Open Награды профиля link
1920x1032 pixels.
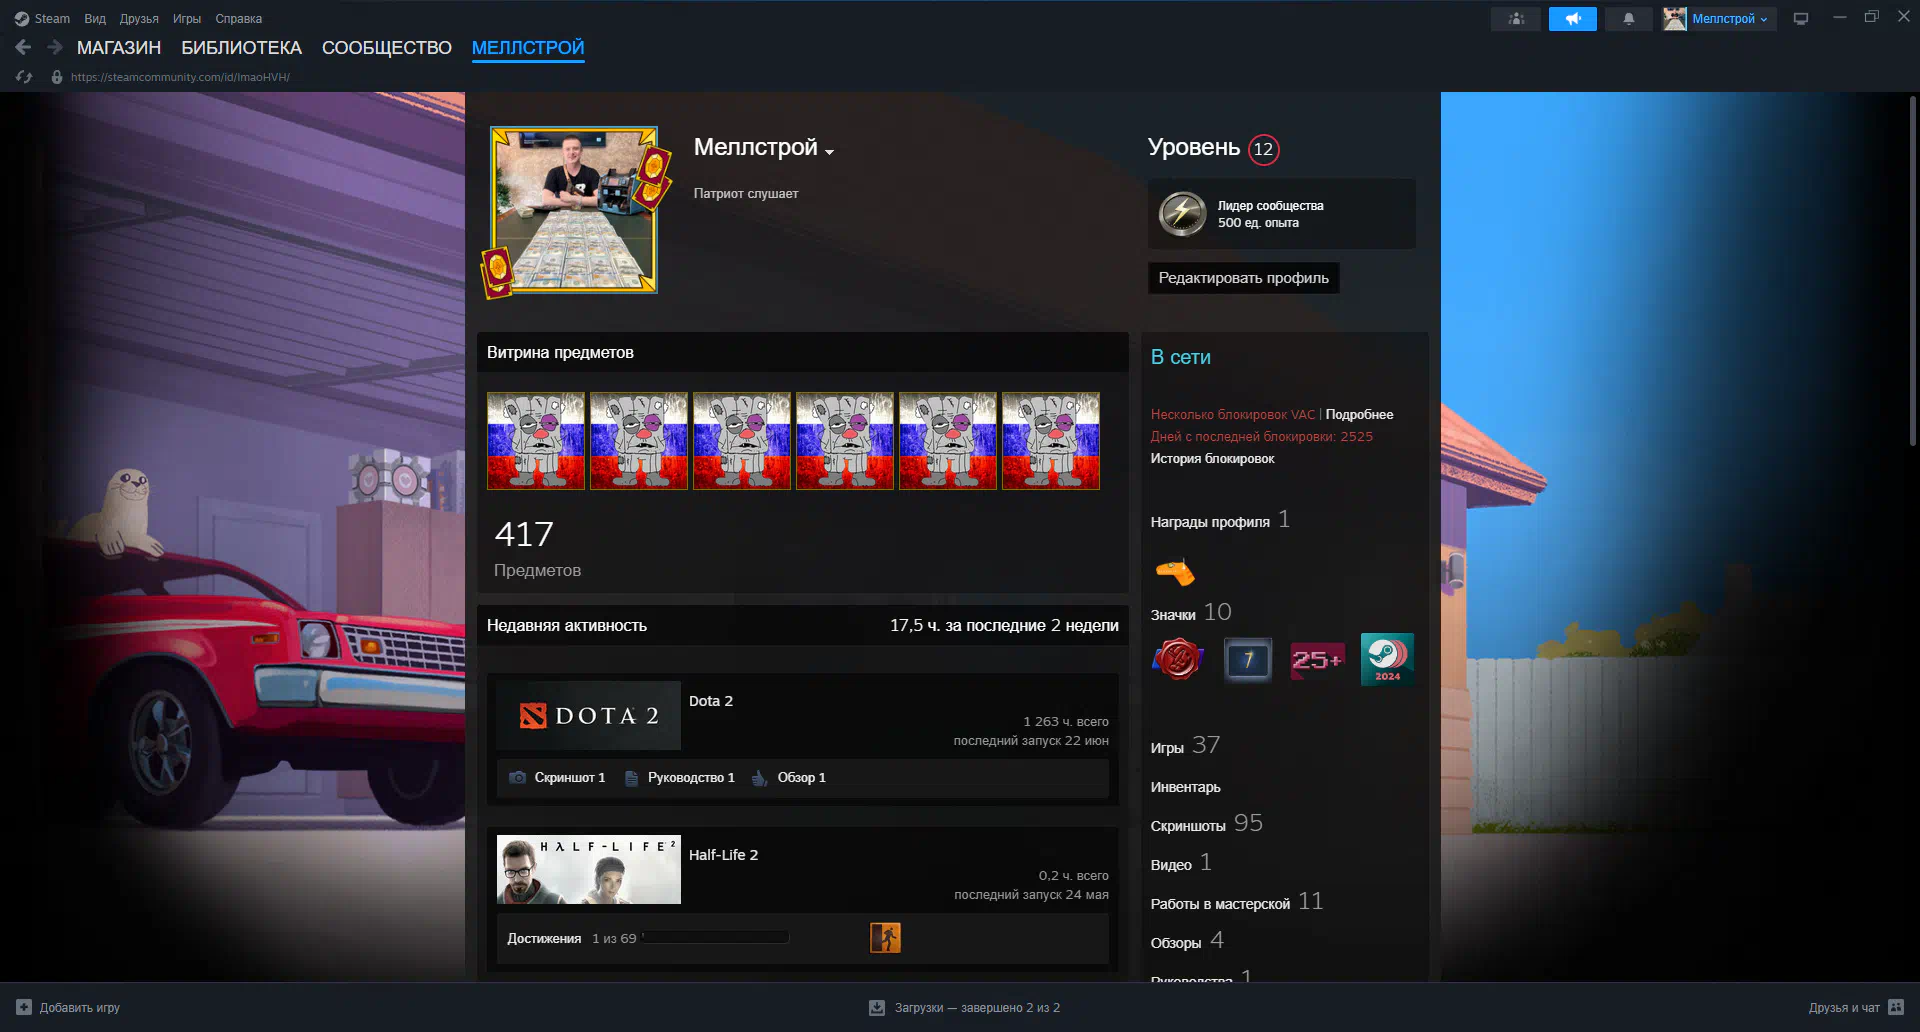pos(1220,521)
